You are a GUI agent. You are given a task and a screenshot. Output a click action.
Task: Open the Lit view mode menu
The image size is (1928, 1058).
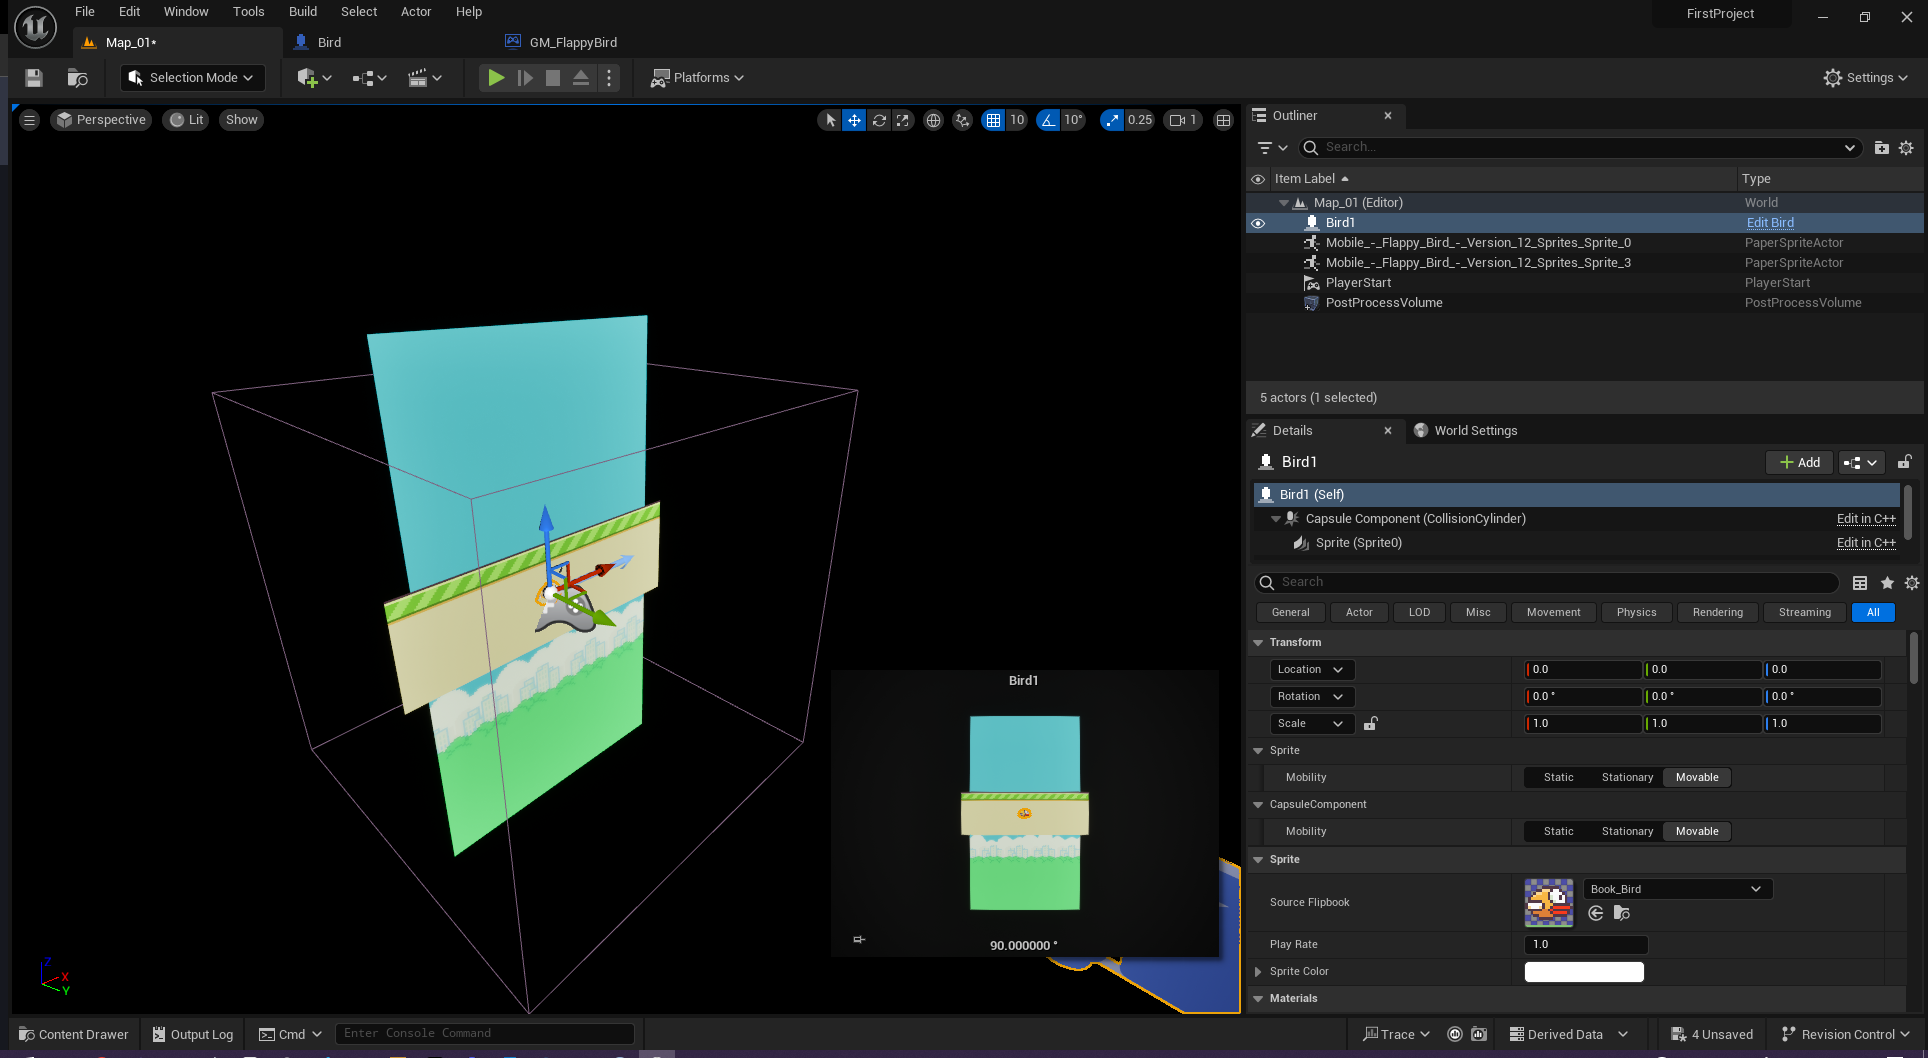click(x=187, y=120)
